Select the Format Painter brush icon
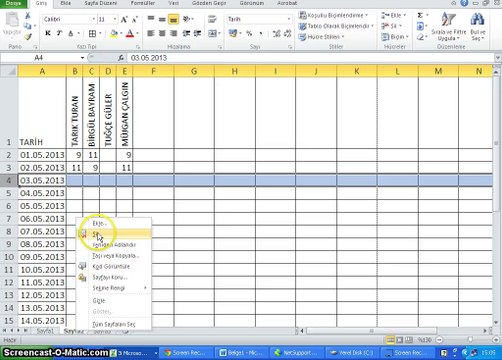 point(28,36)
